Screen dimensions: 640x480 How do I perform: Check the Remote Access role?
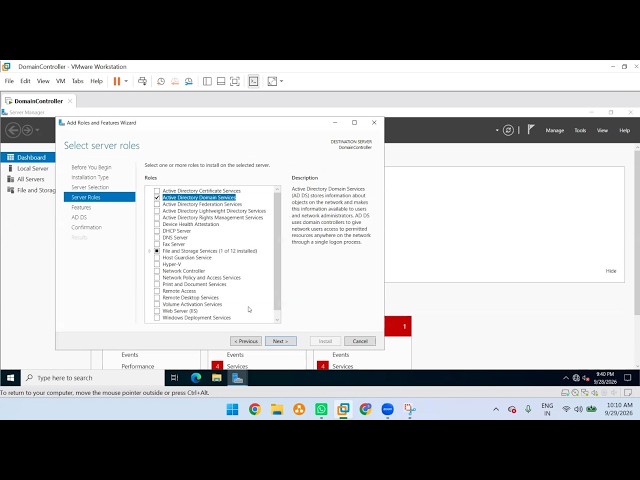157,291
